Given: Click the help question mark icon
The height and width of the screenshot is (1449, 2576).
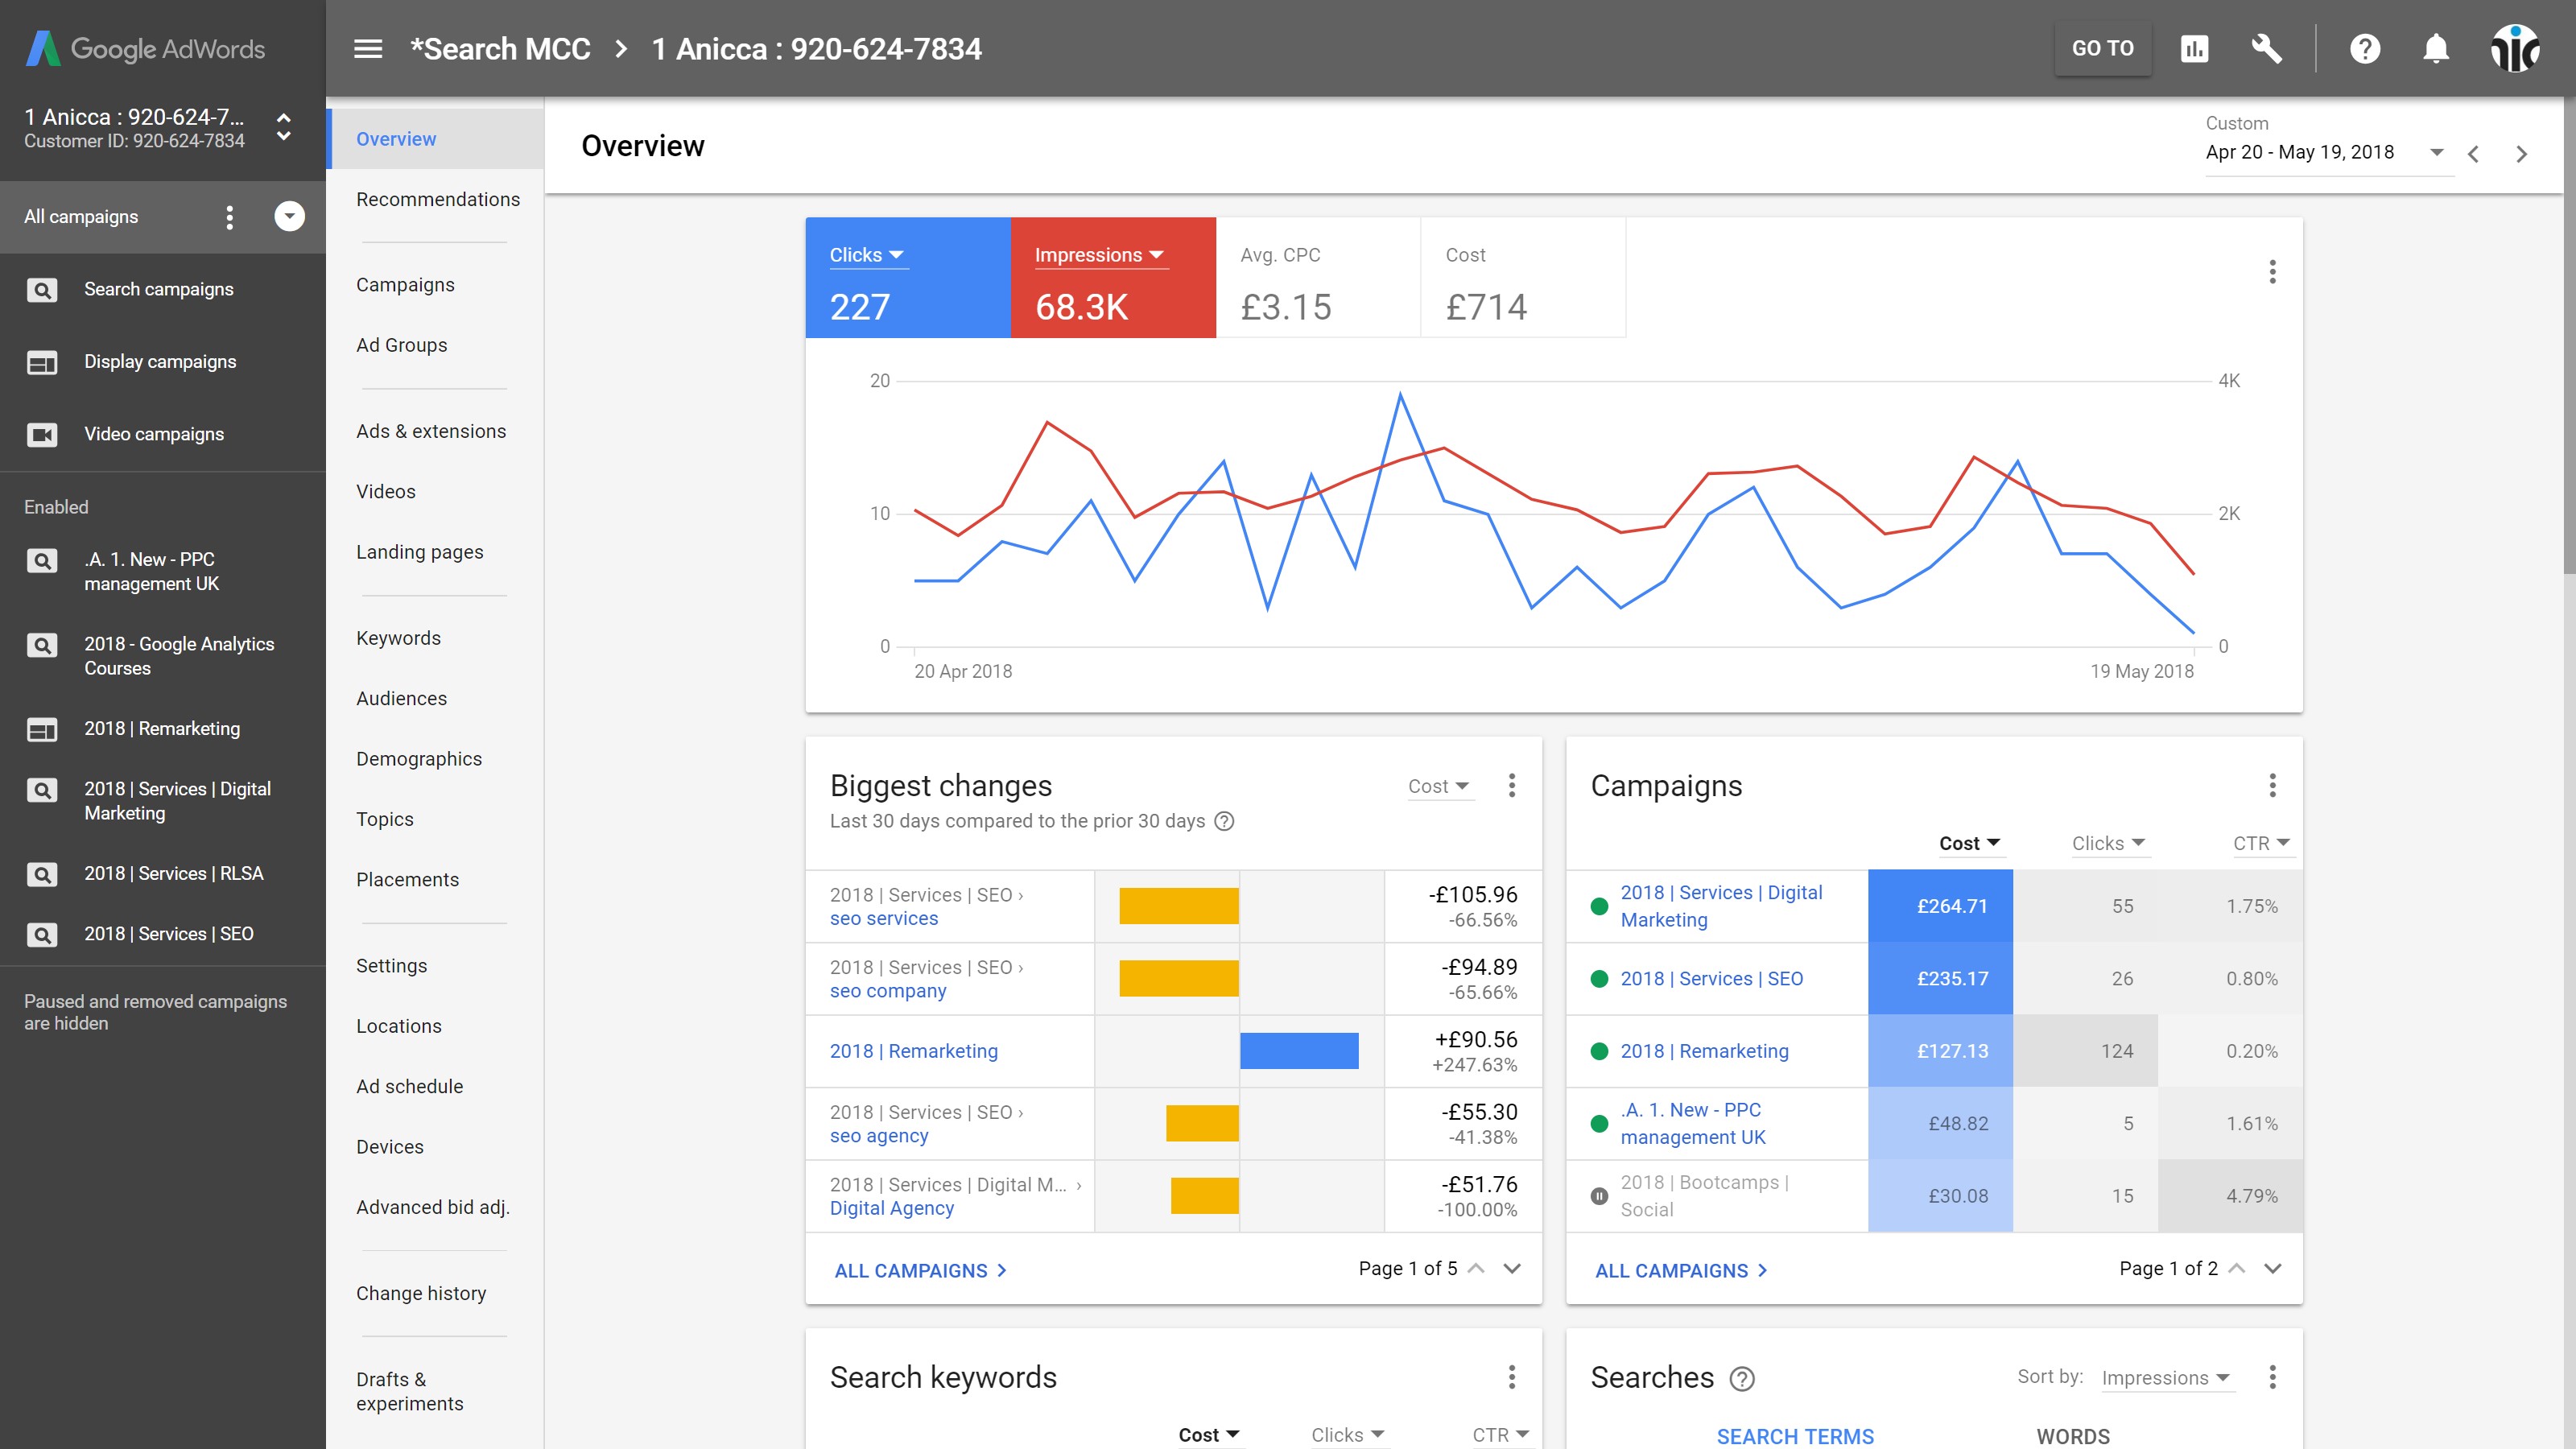Looking at the screenshot, I should (x=2365, y=47).
